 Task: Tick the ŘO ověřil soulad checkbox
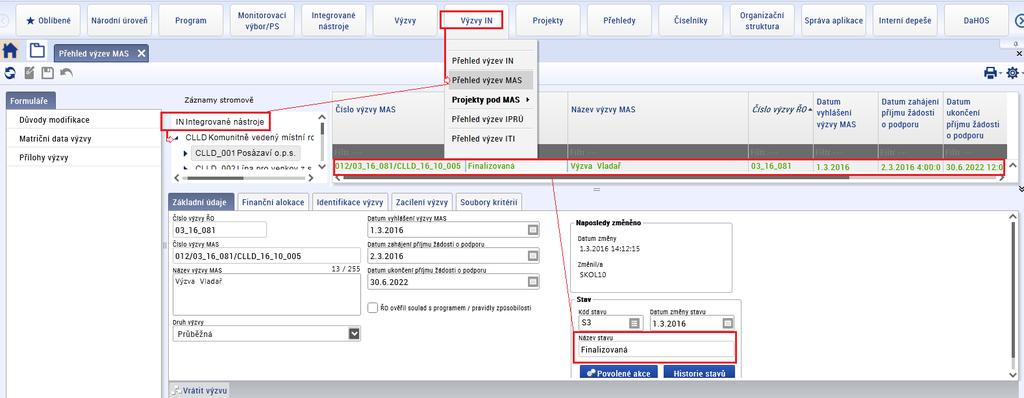[373, 307]
